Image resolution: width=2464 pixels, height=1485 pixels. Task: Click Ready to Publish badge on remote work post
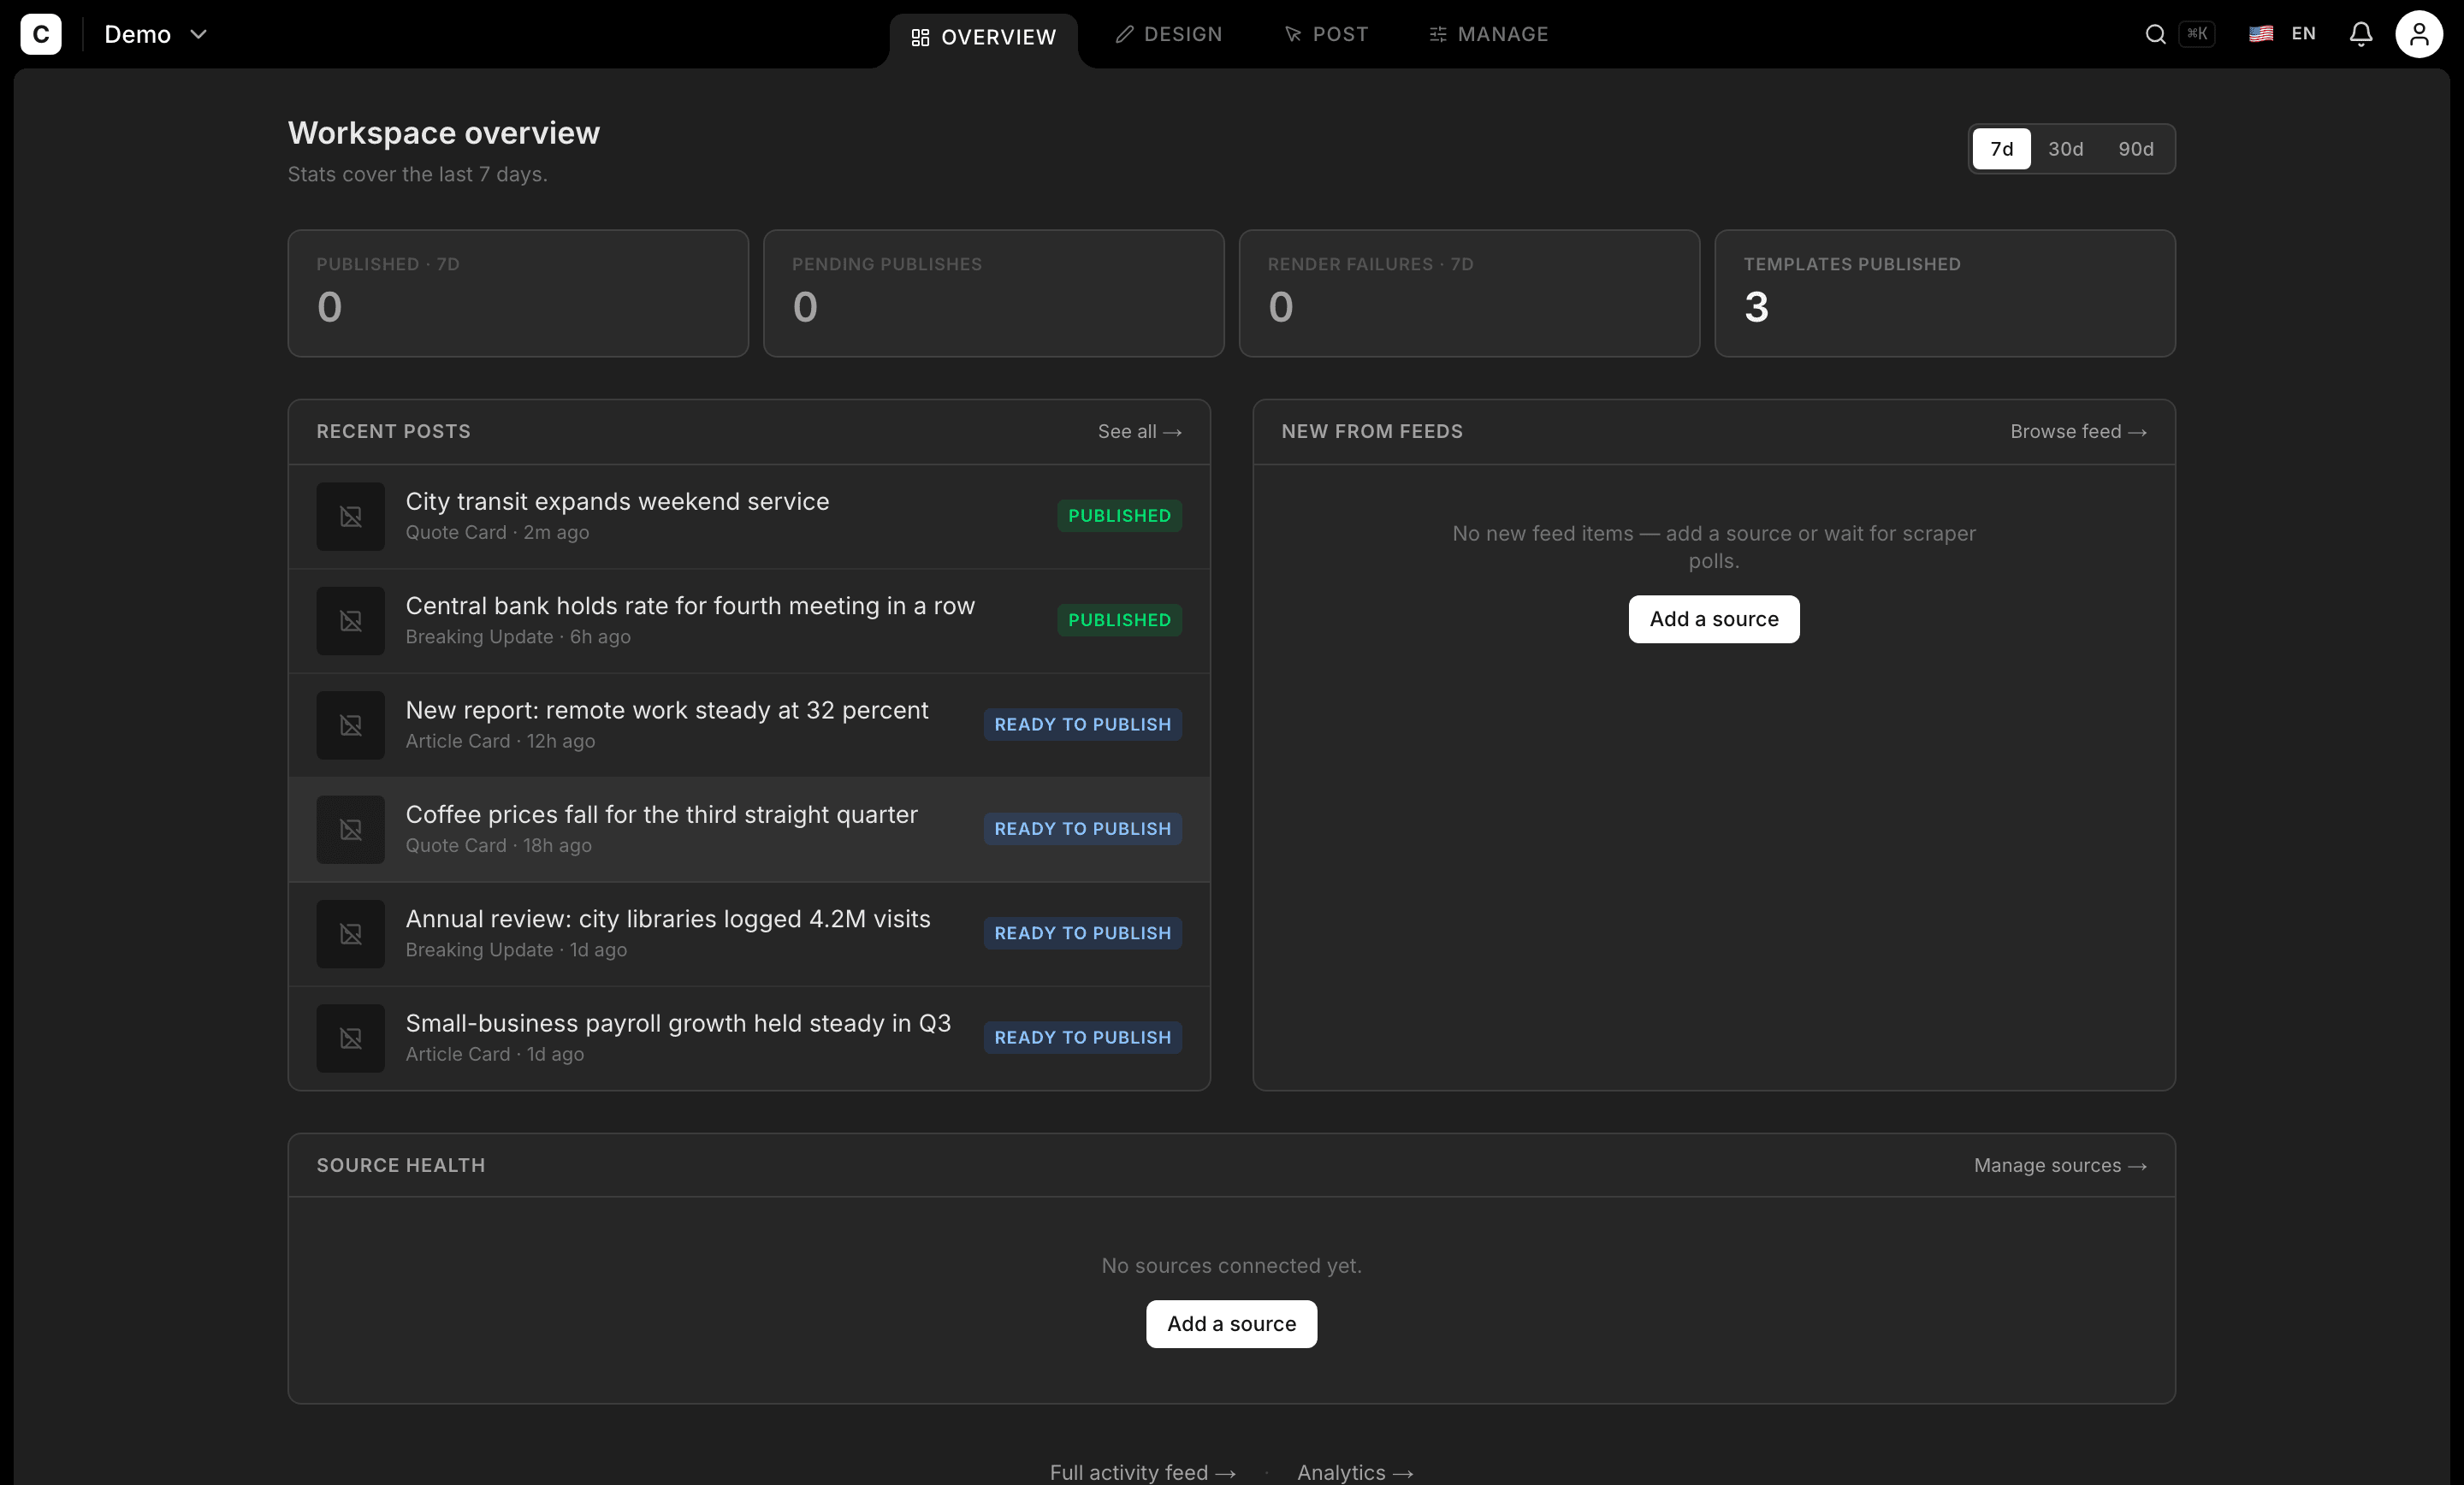(1082, 724)
